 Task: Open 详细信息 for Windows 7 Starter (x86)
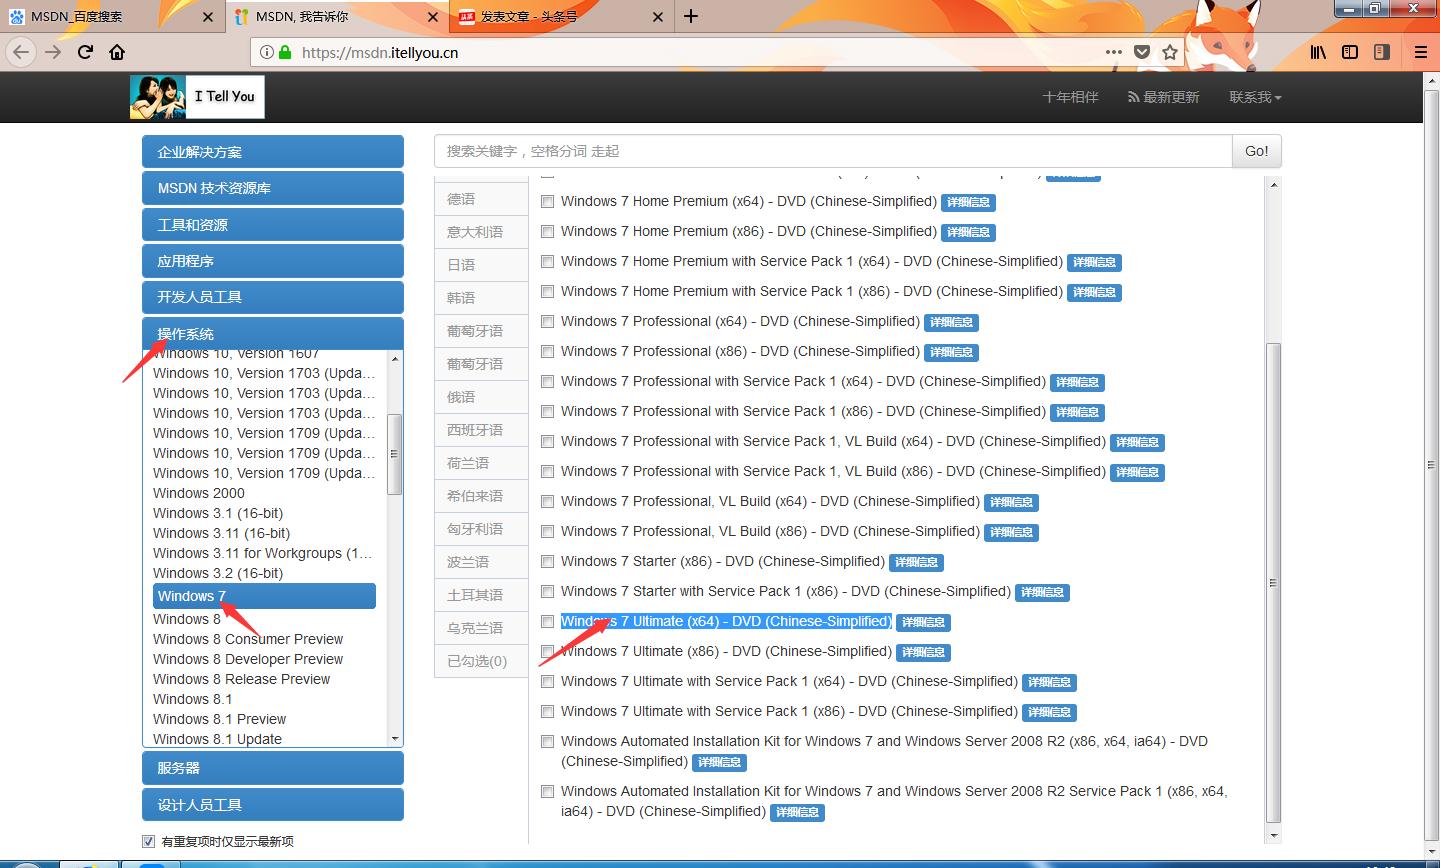click(x=916, y=562)
